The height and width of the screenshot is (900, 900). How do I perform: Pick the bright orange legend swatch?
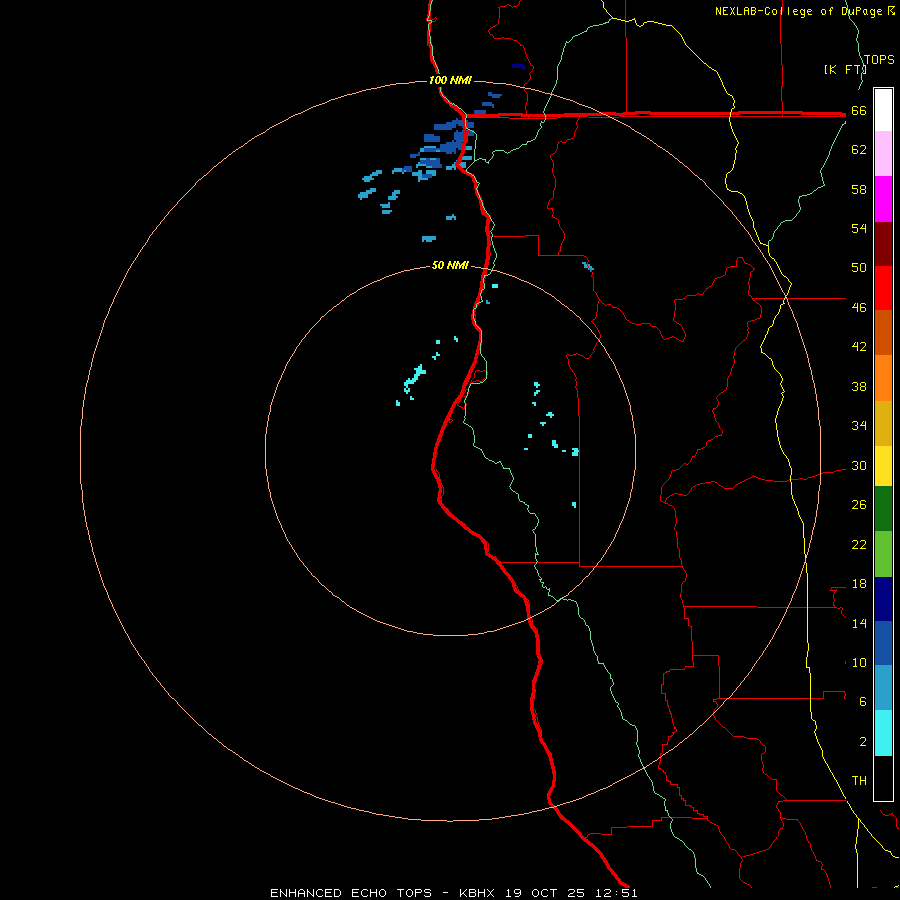883,378
